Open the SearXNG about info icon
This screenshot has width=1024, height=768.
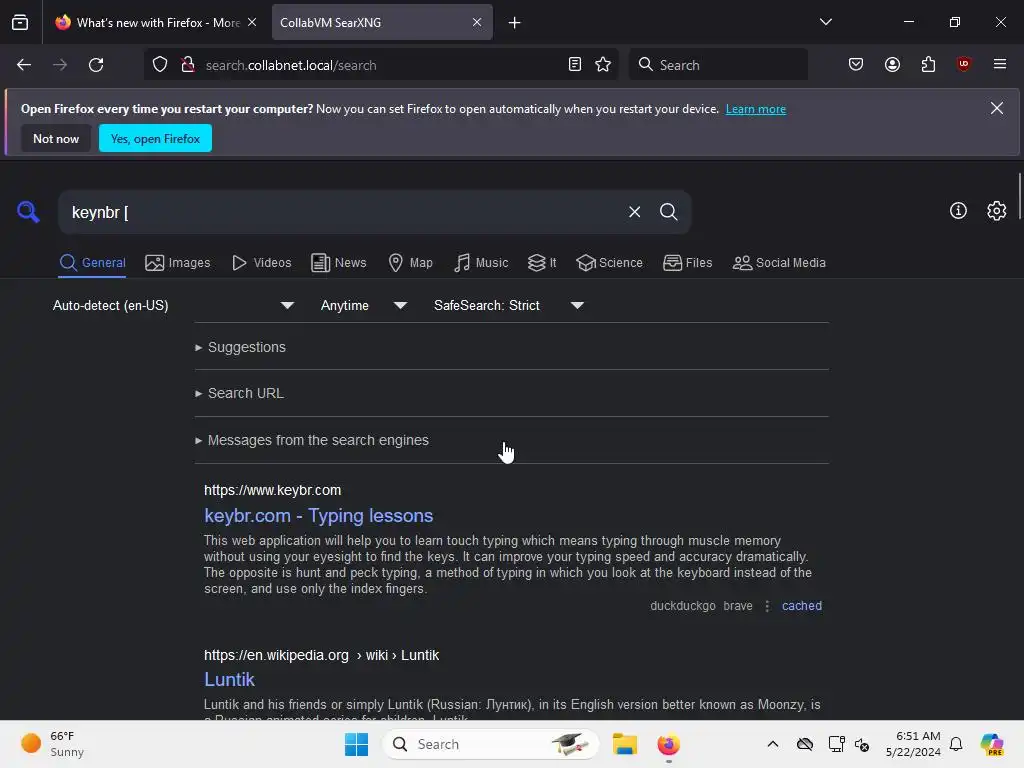click(958, 211)
